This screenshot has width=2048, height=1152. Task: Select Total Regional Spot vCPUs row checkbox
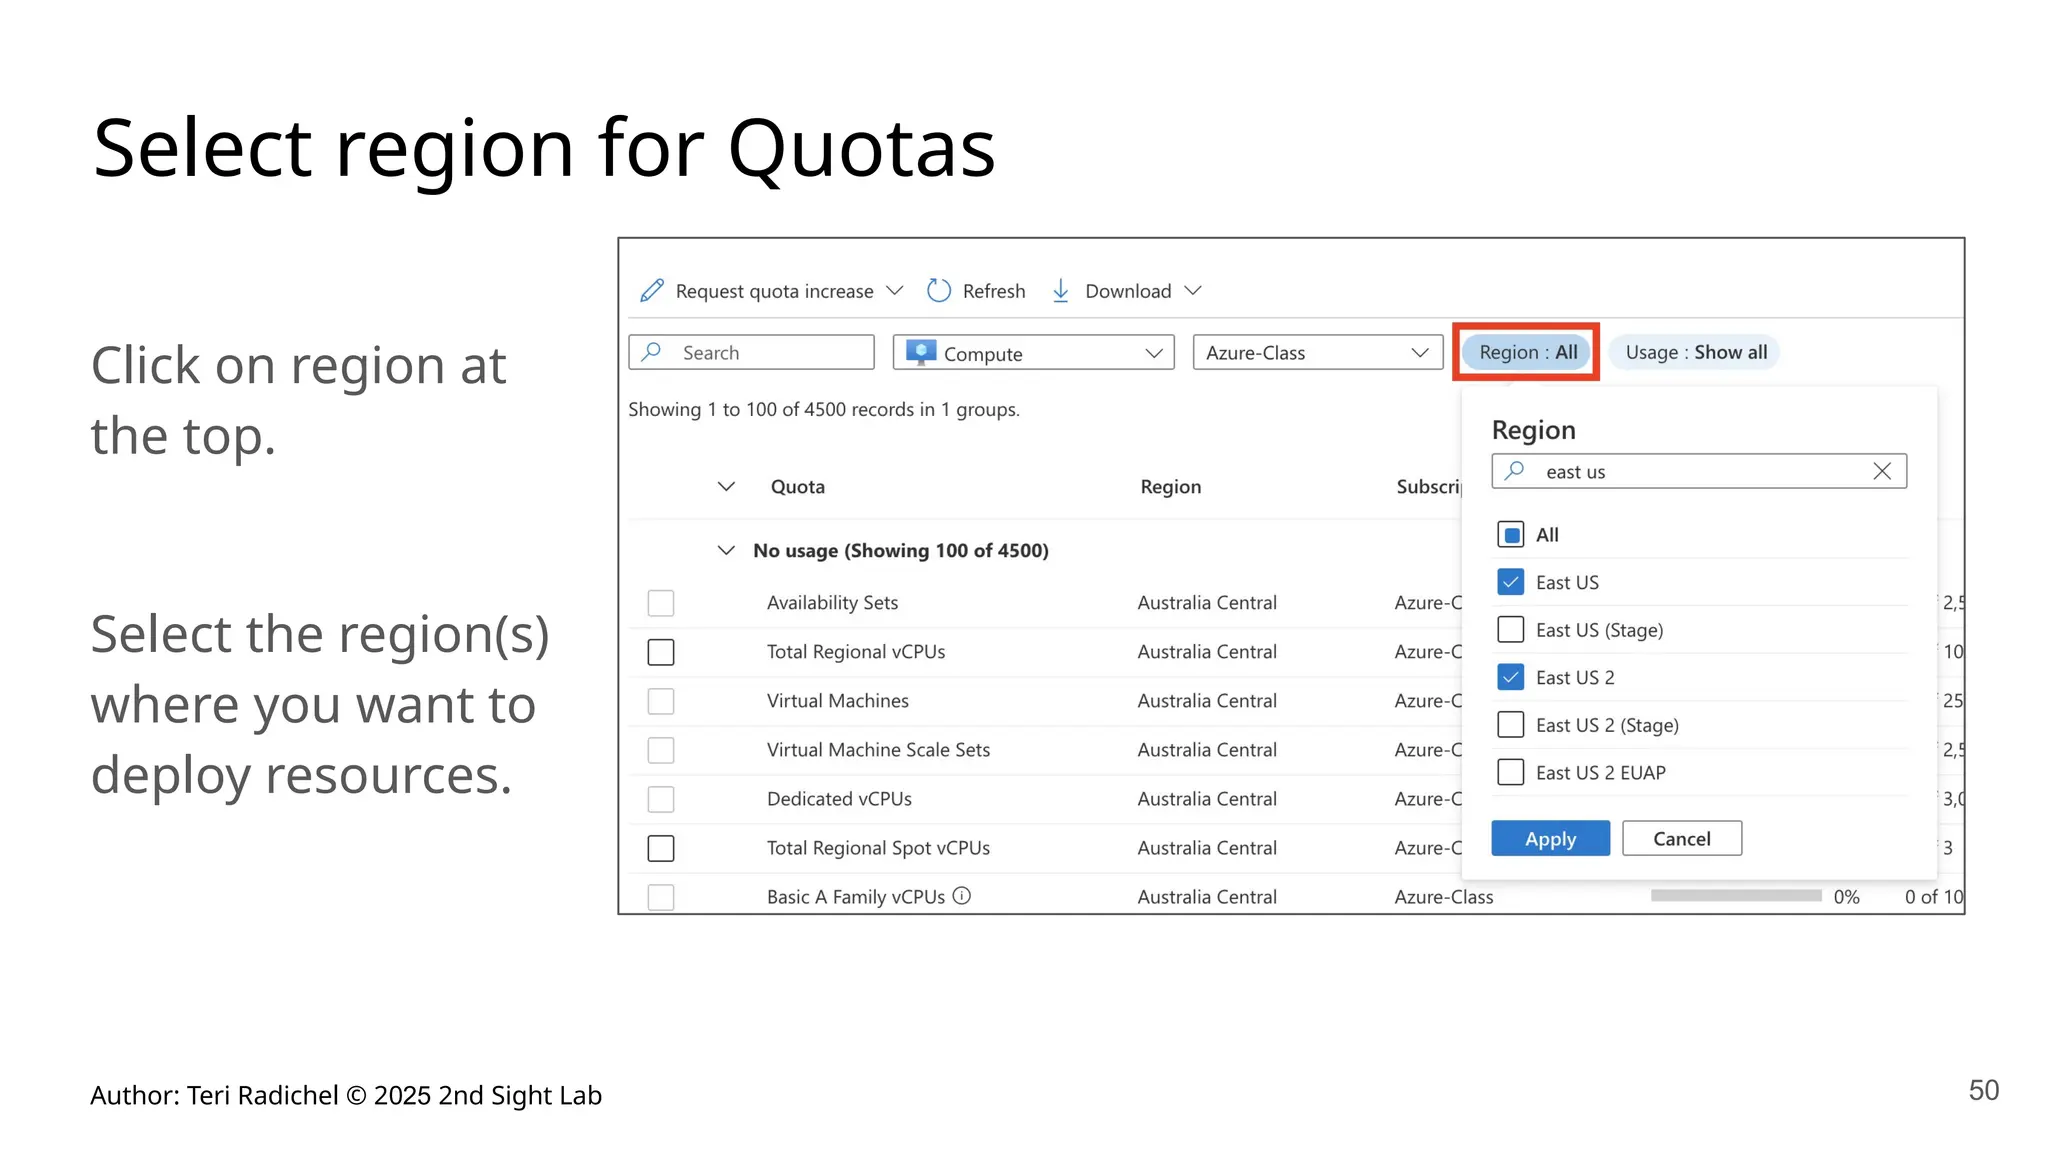661,848
